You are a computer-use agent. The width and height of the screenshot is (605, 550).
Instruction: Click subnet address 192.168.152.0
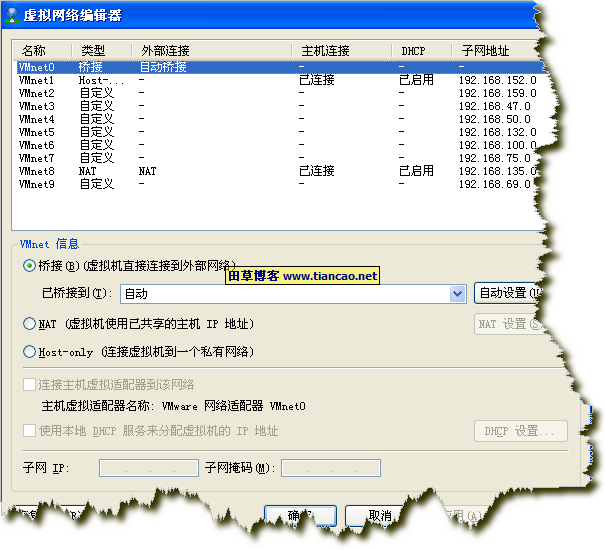pos(497,80)
